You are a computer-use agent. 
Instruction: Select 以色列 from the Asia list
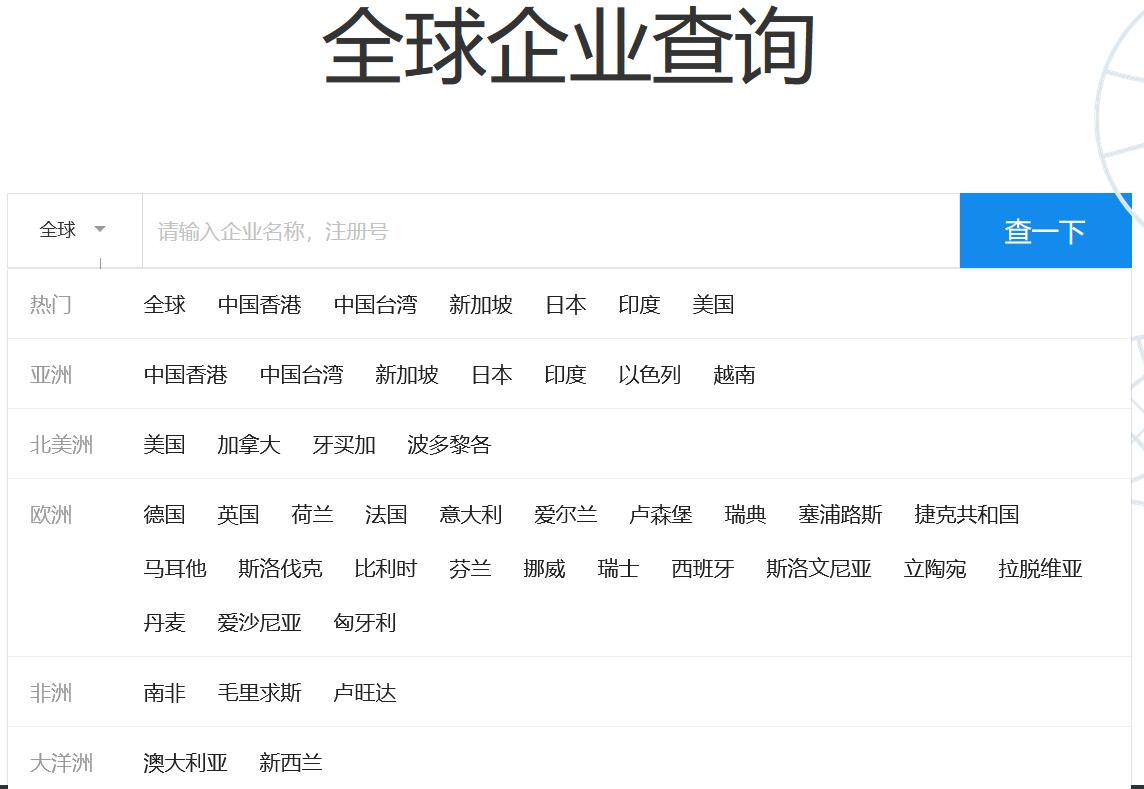[x=649, y=375]
